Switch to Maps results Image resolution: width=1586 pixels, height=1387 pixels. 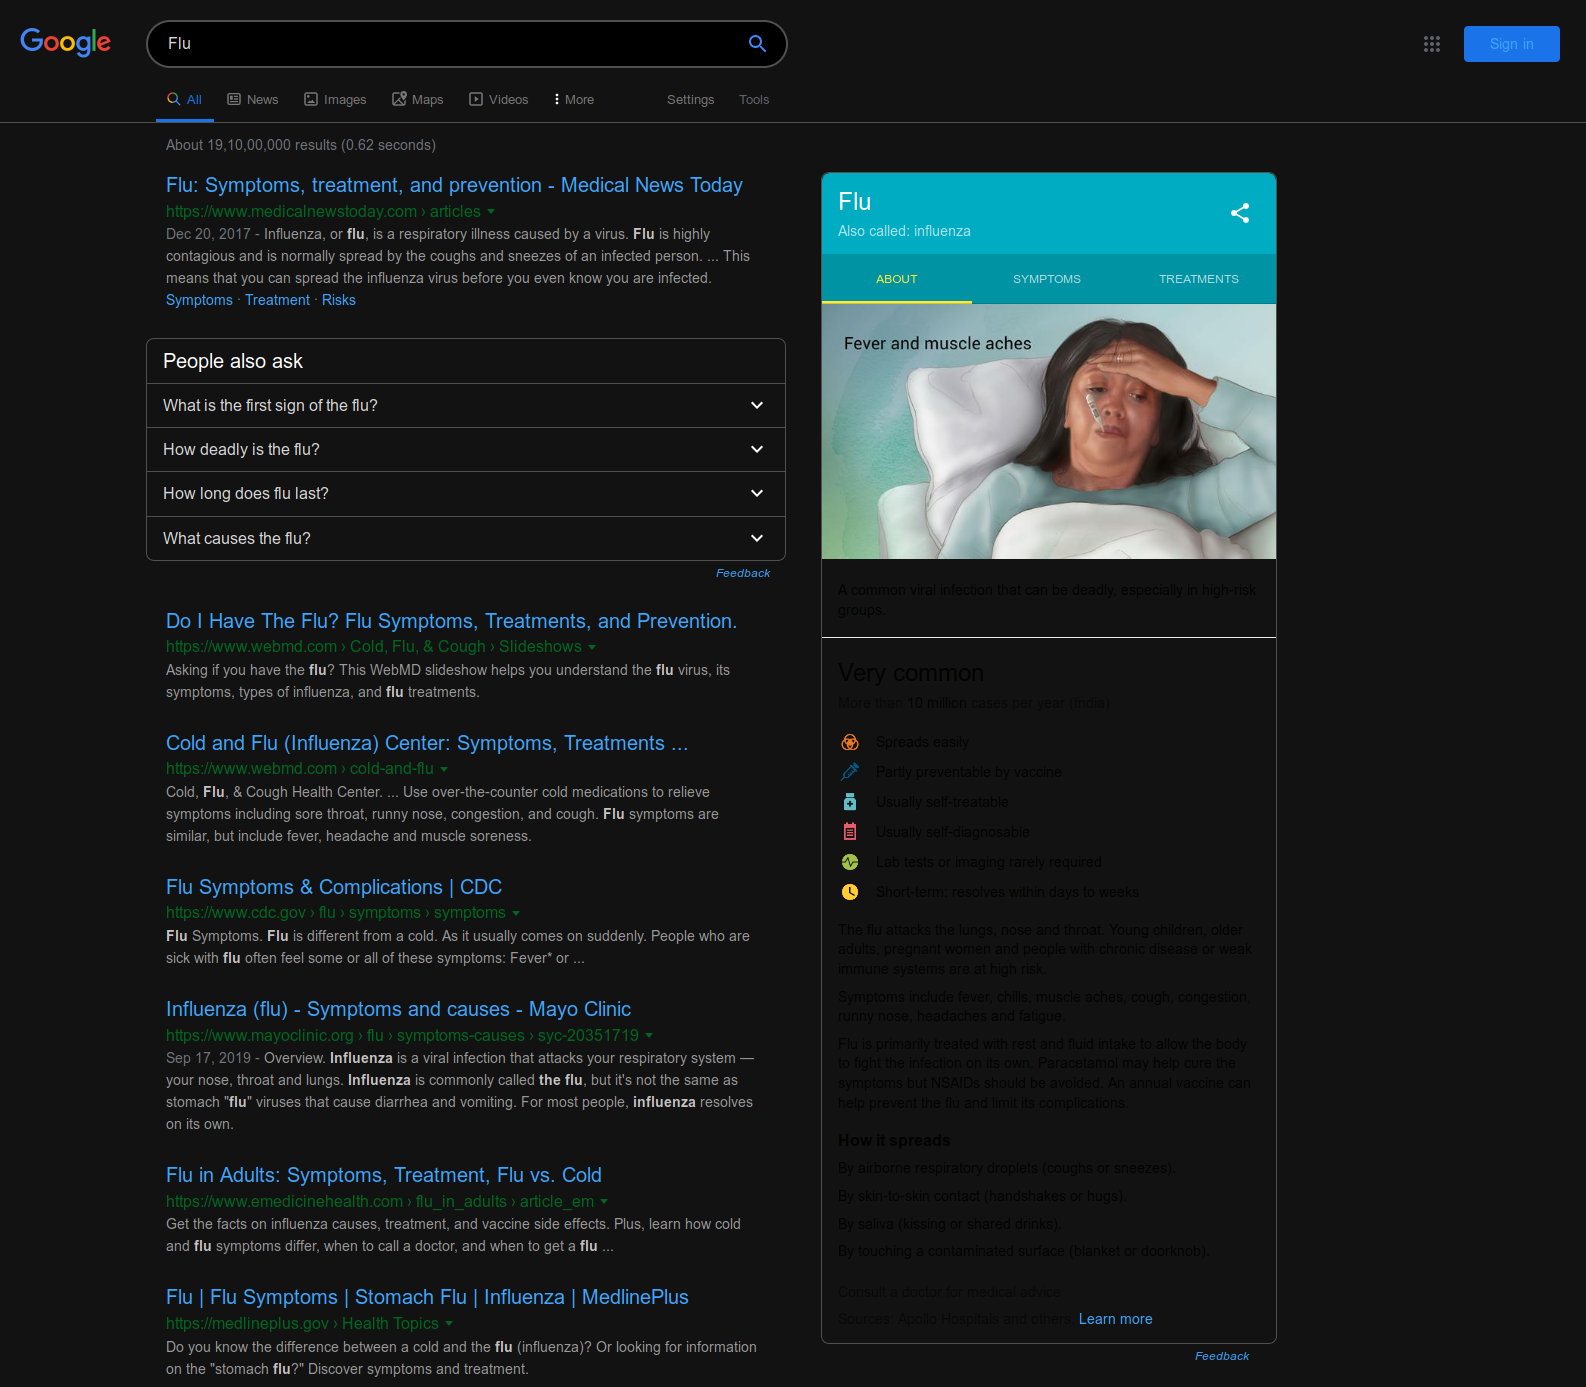tap(418, 99)
